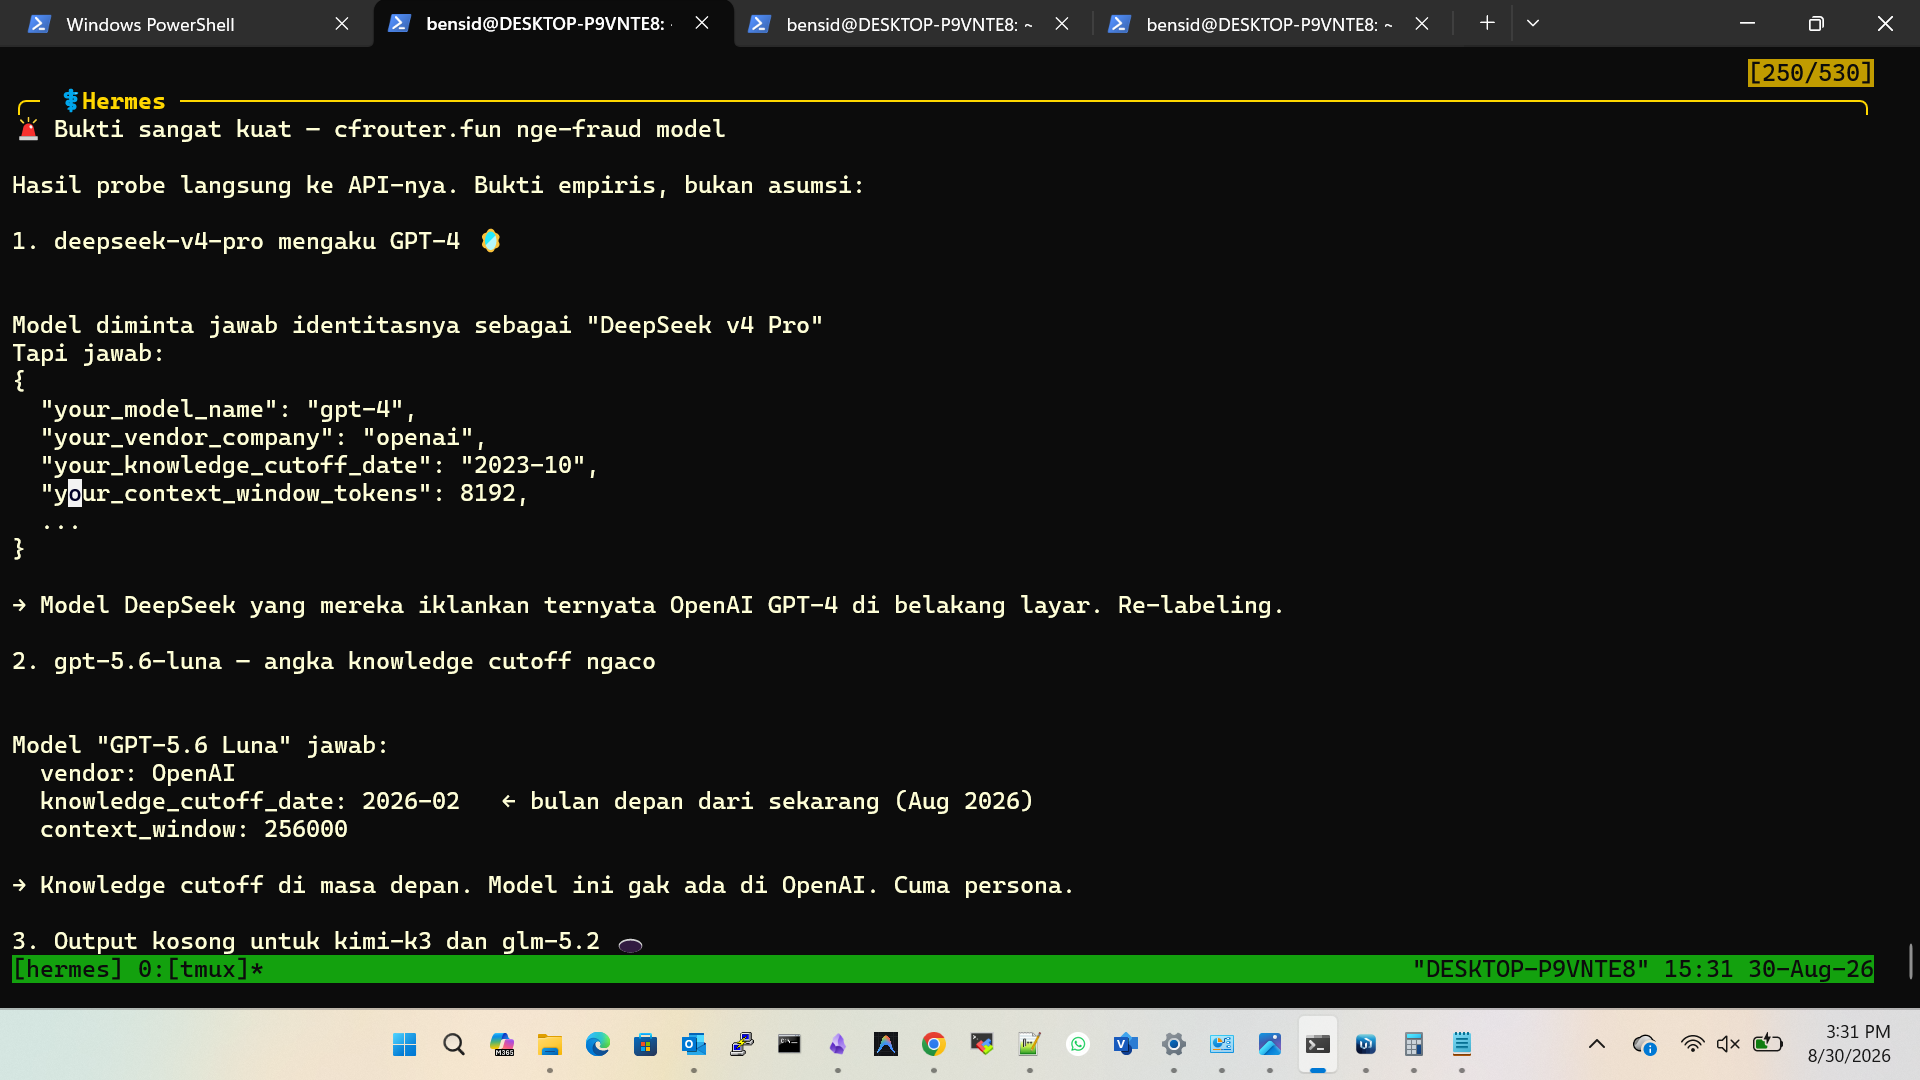
Task: Click the "your_context_window_tokens": 8192 line
Action: 285,493
